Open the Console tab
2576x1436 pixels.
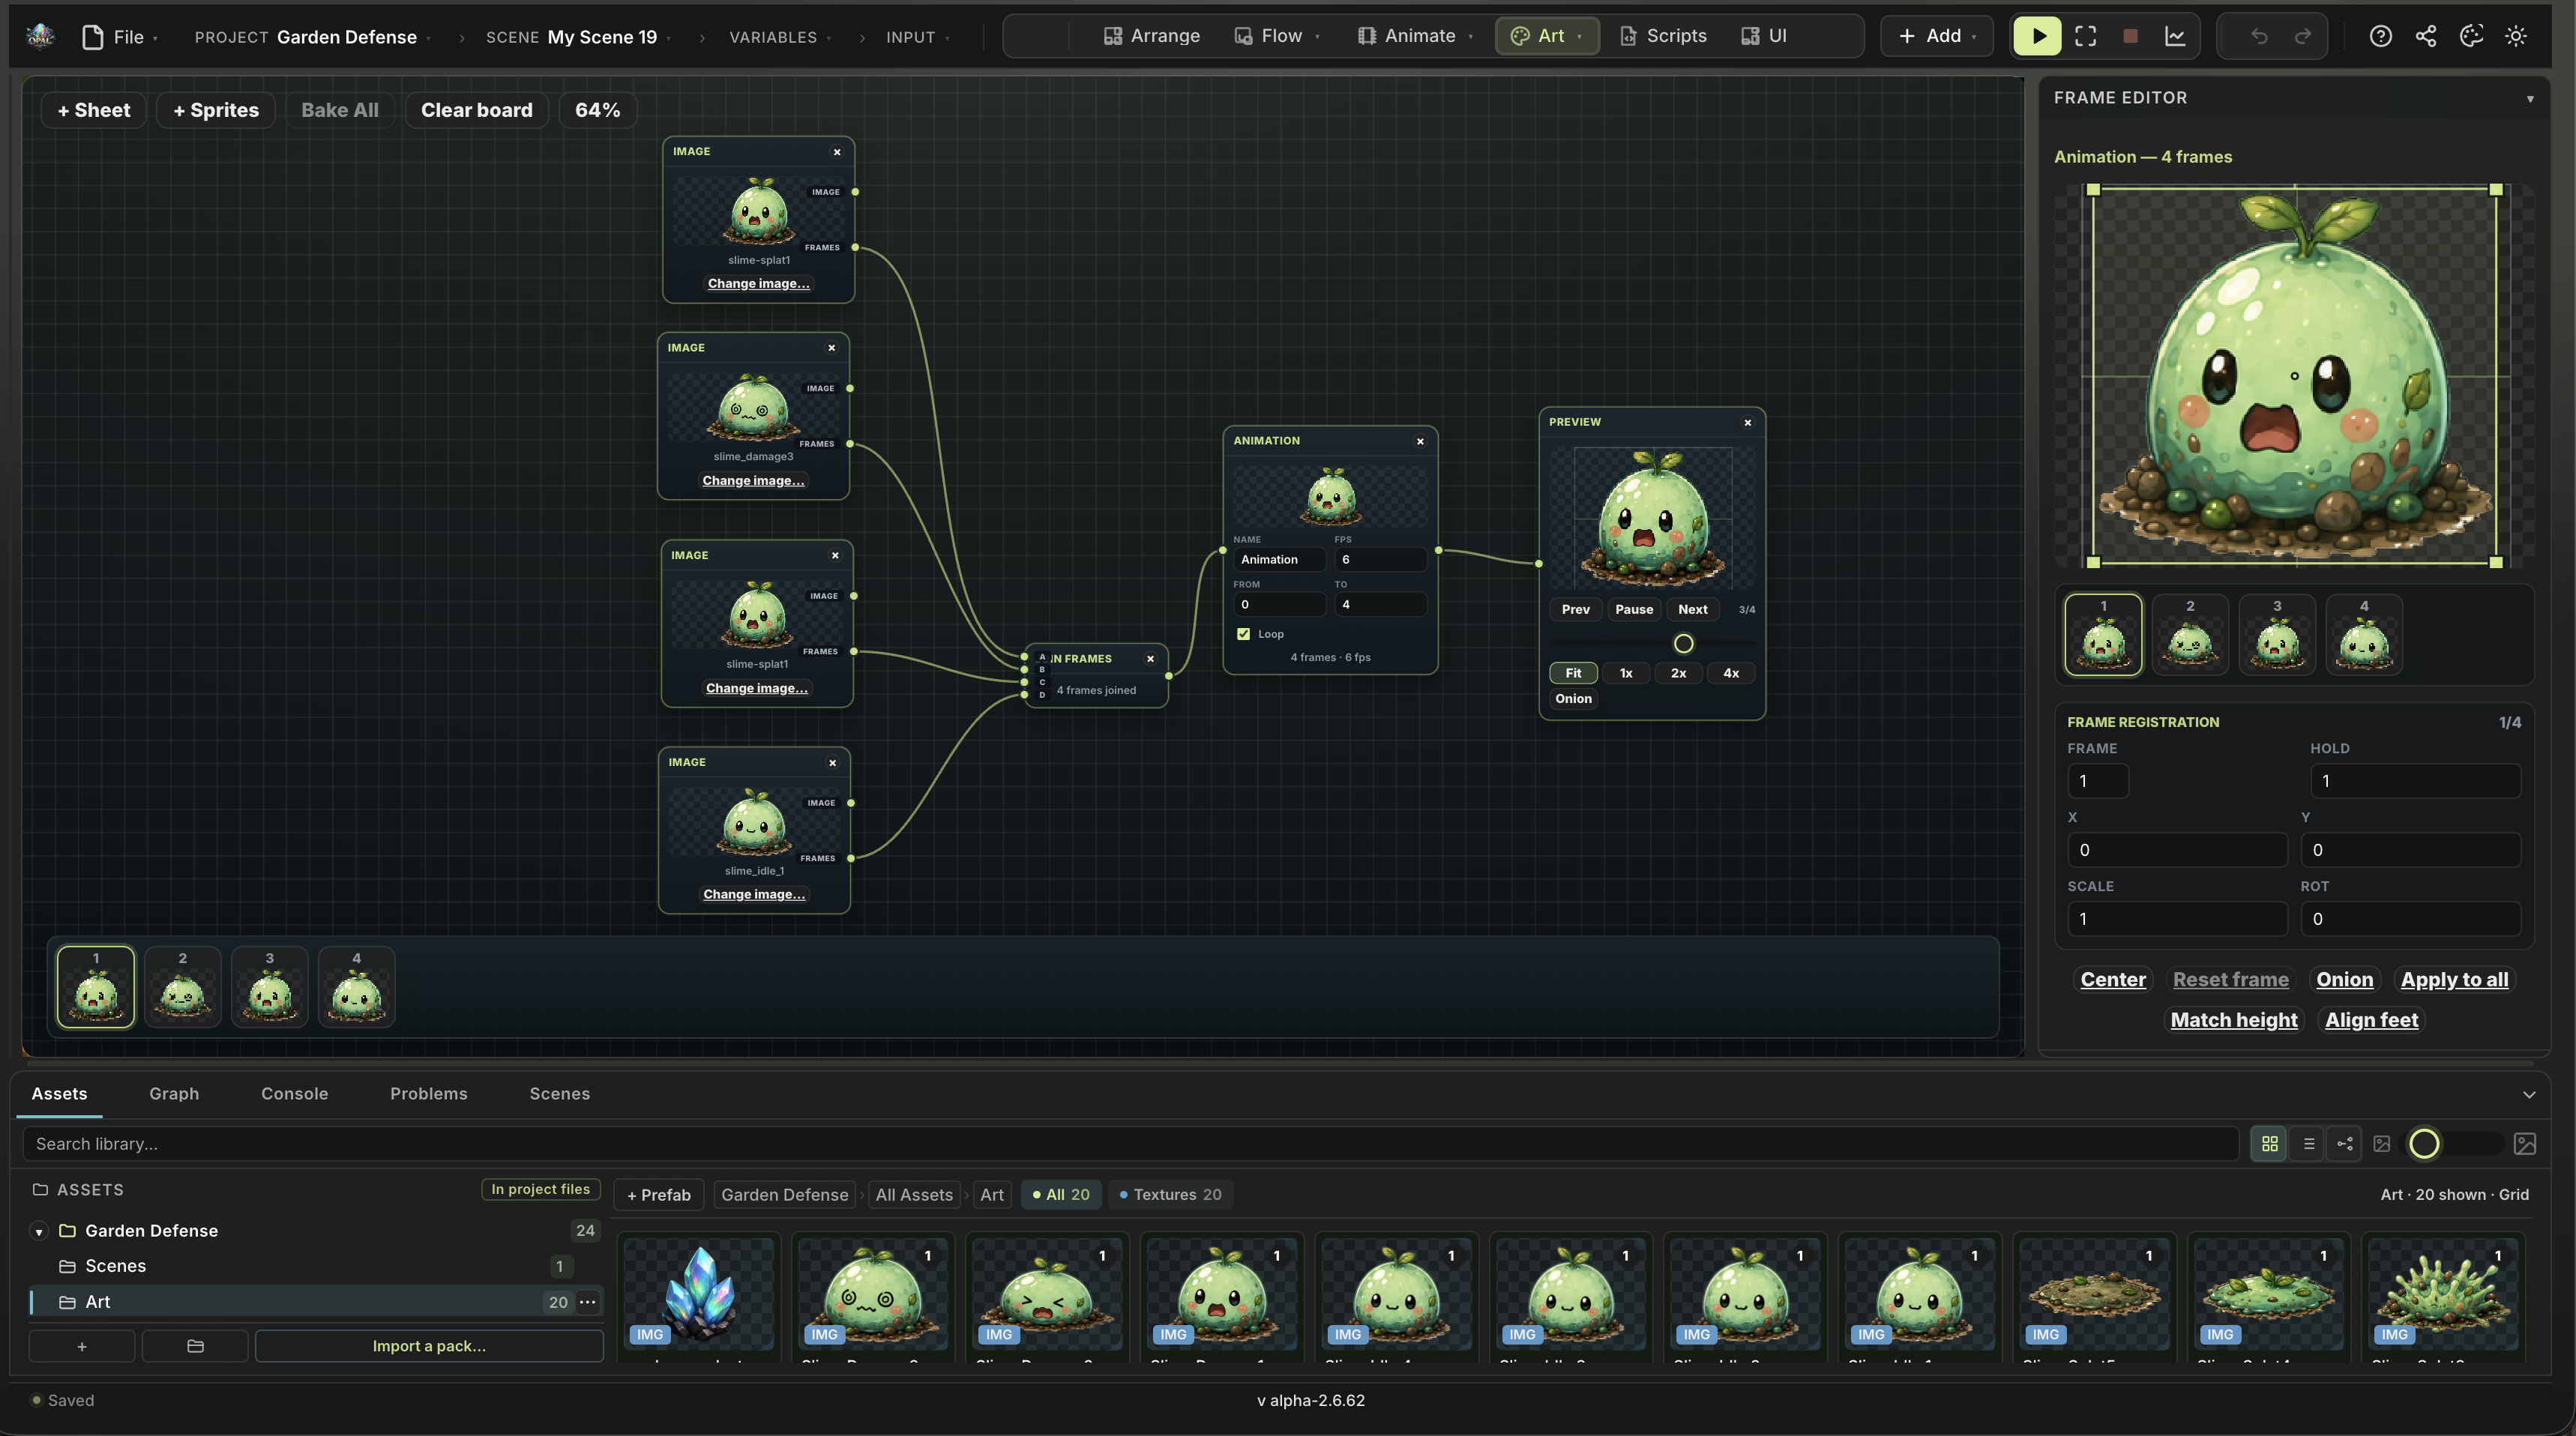(x=294, y=1094)
